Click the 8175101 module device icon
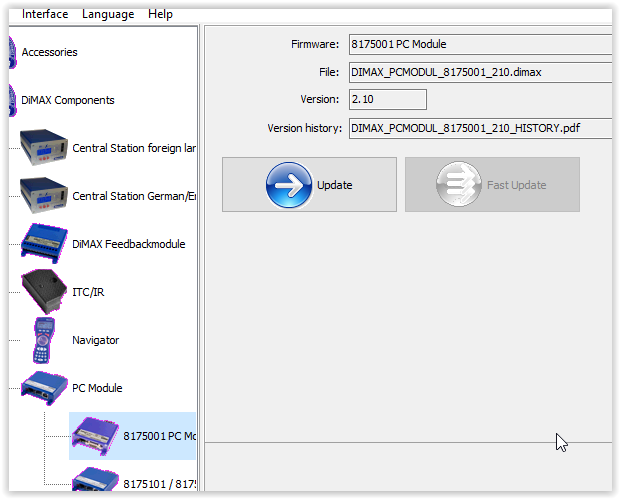620x499 pixels. click(x=95, y=479)
